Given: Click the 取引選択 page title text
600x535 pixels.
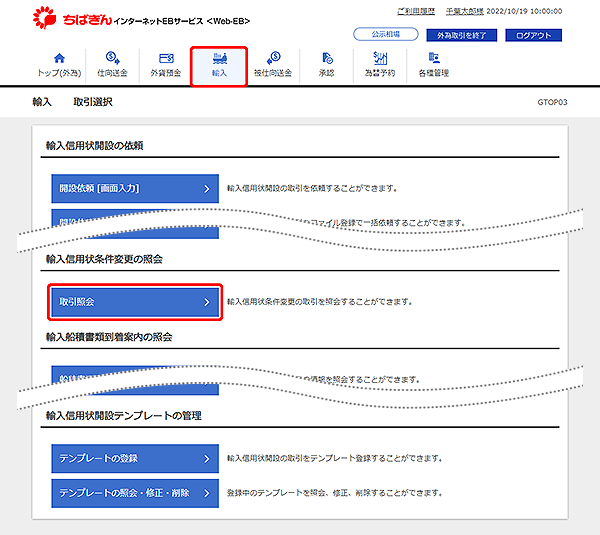Looking at the screenshot, I should (93, 102).
